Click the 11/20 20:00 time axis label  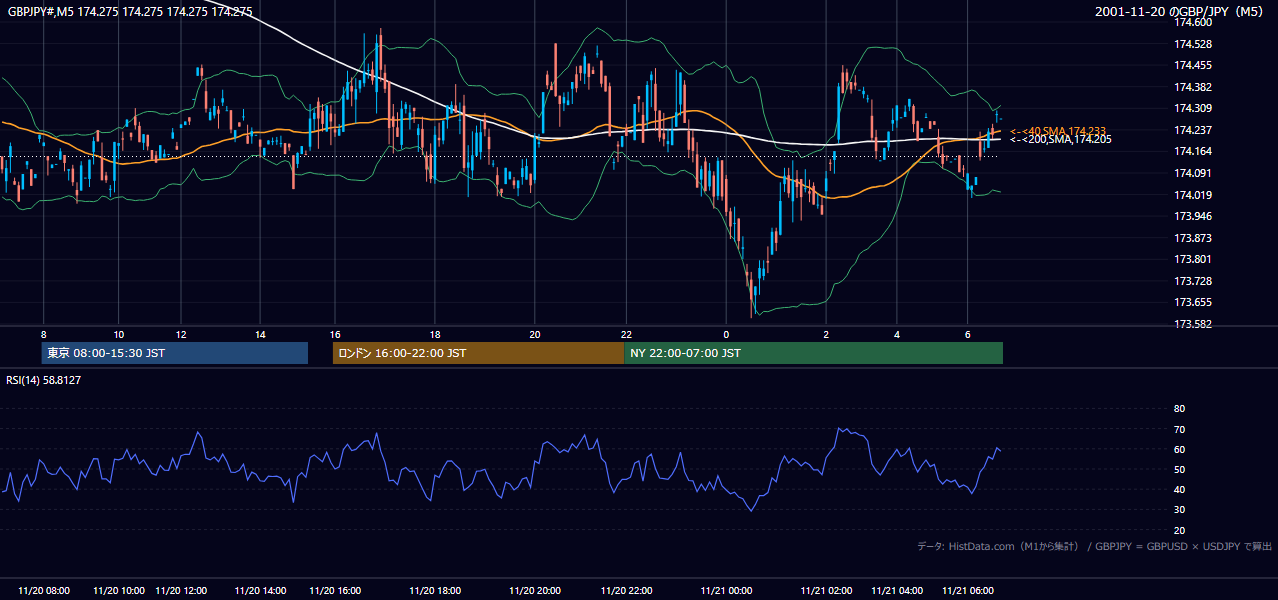coord(534,591)
